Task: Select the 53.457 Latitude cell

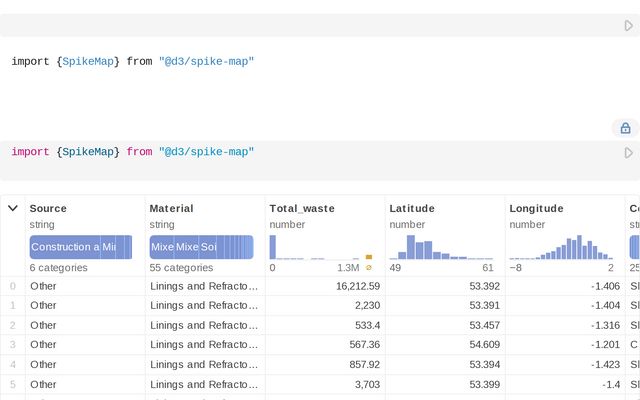Action: pyautogui.click(x=445, y=325)
